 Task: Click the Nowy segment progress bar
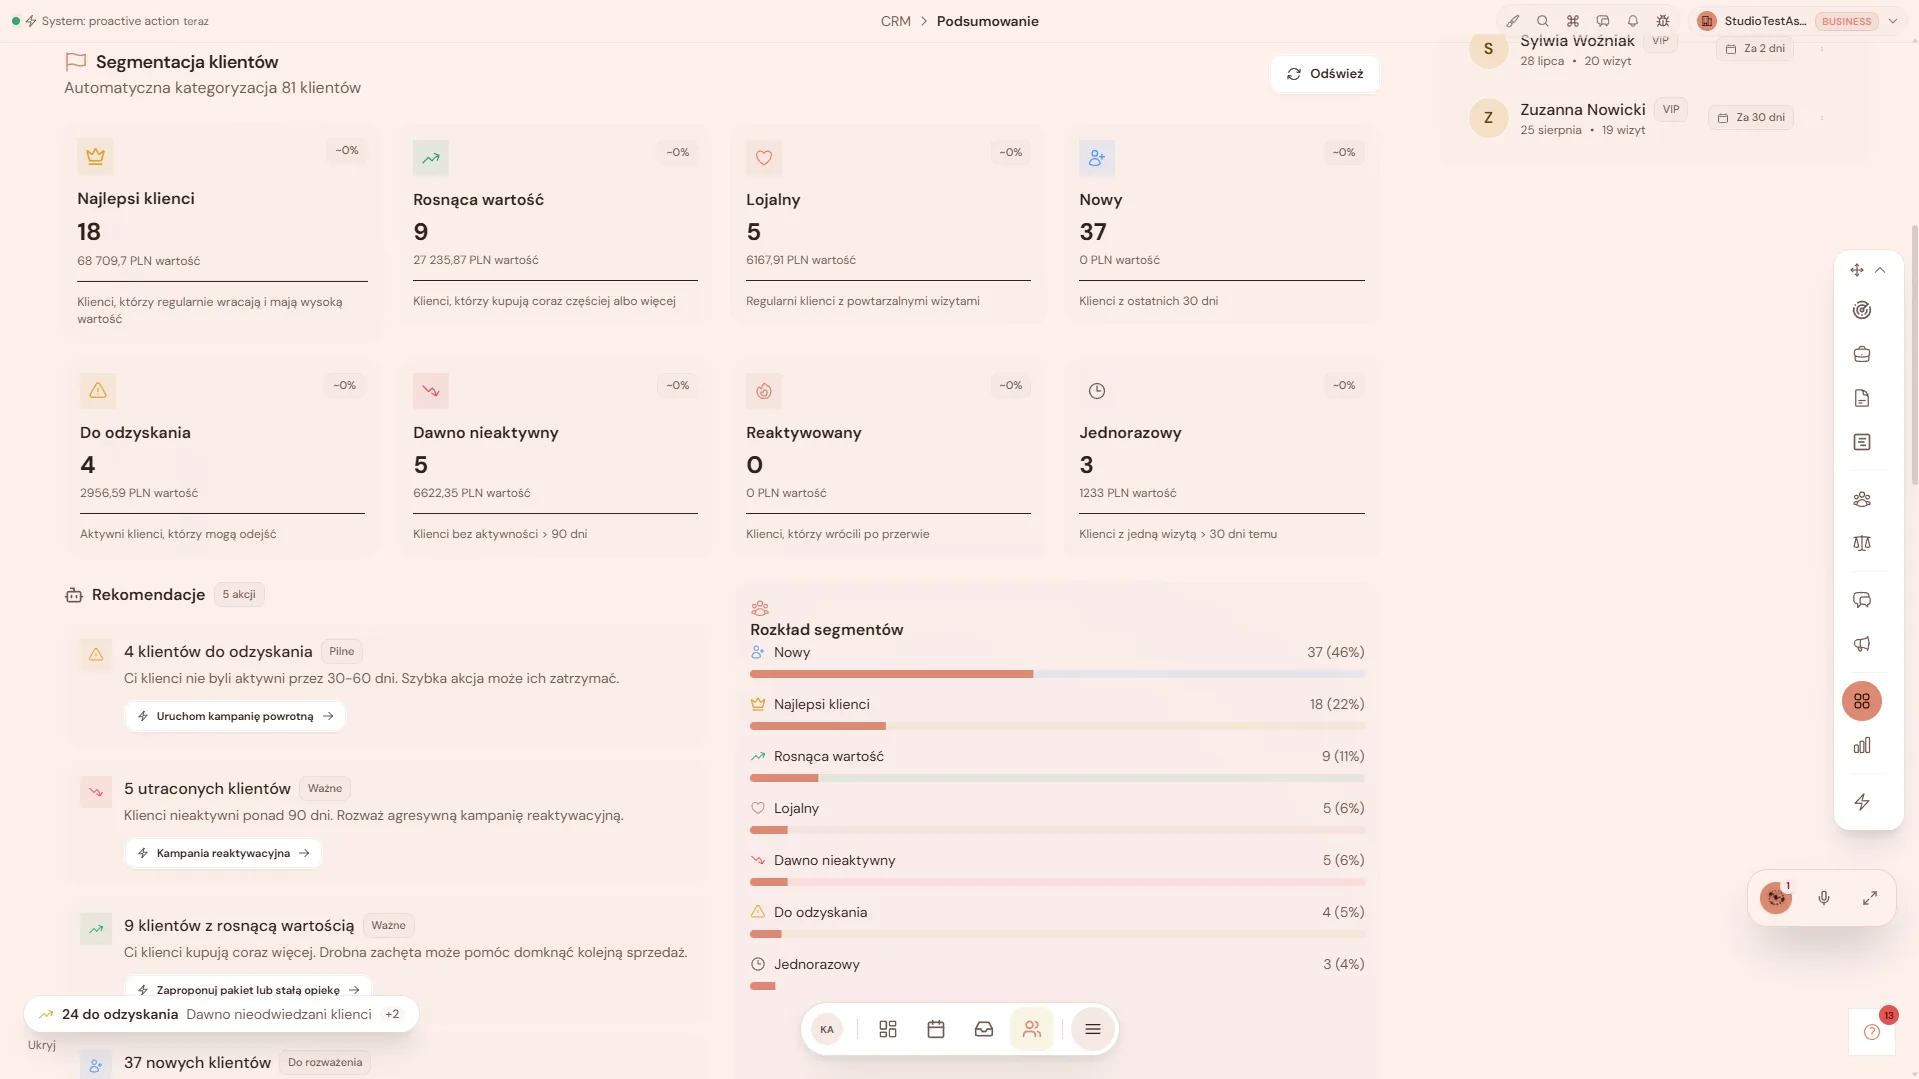click(1057, 674)
